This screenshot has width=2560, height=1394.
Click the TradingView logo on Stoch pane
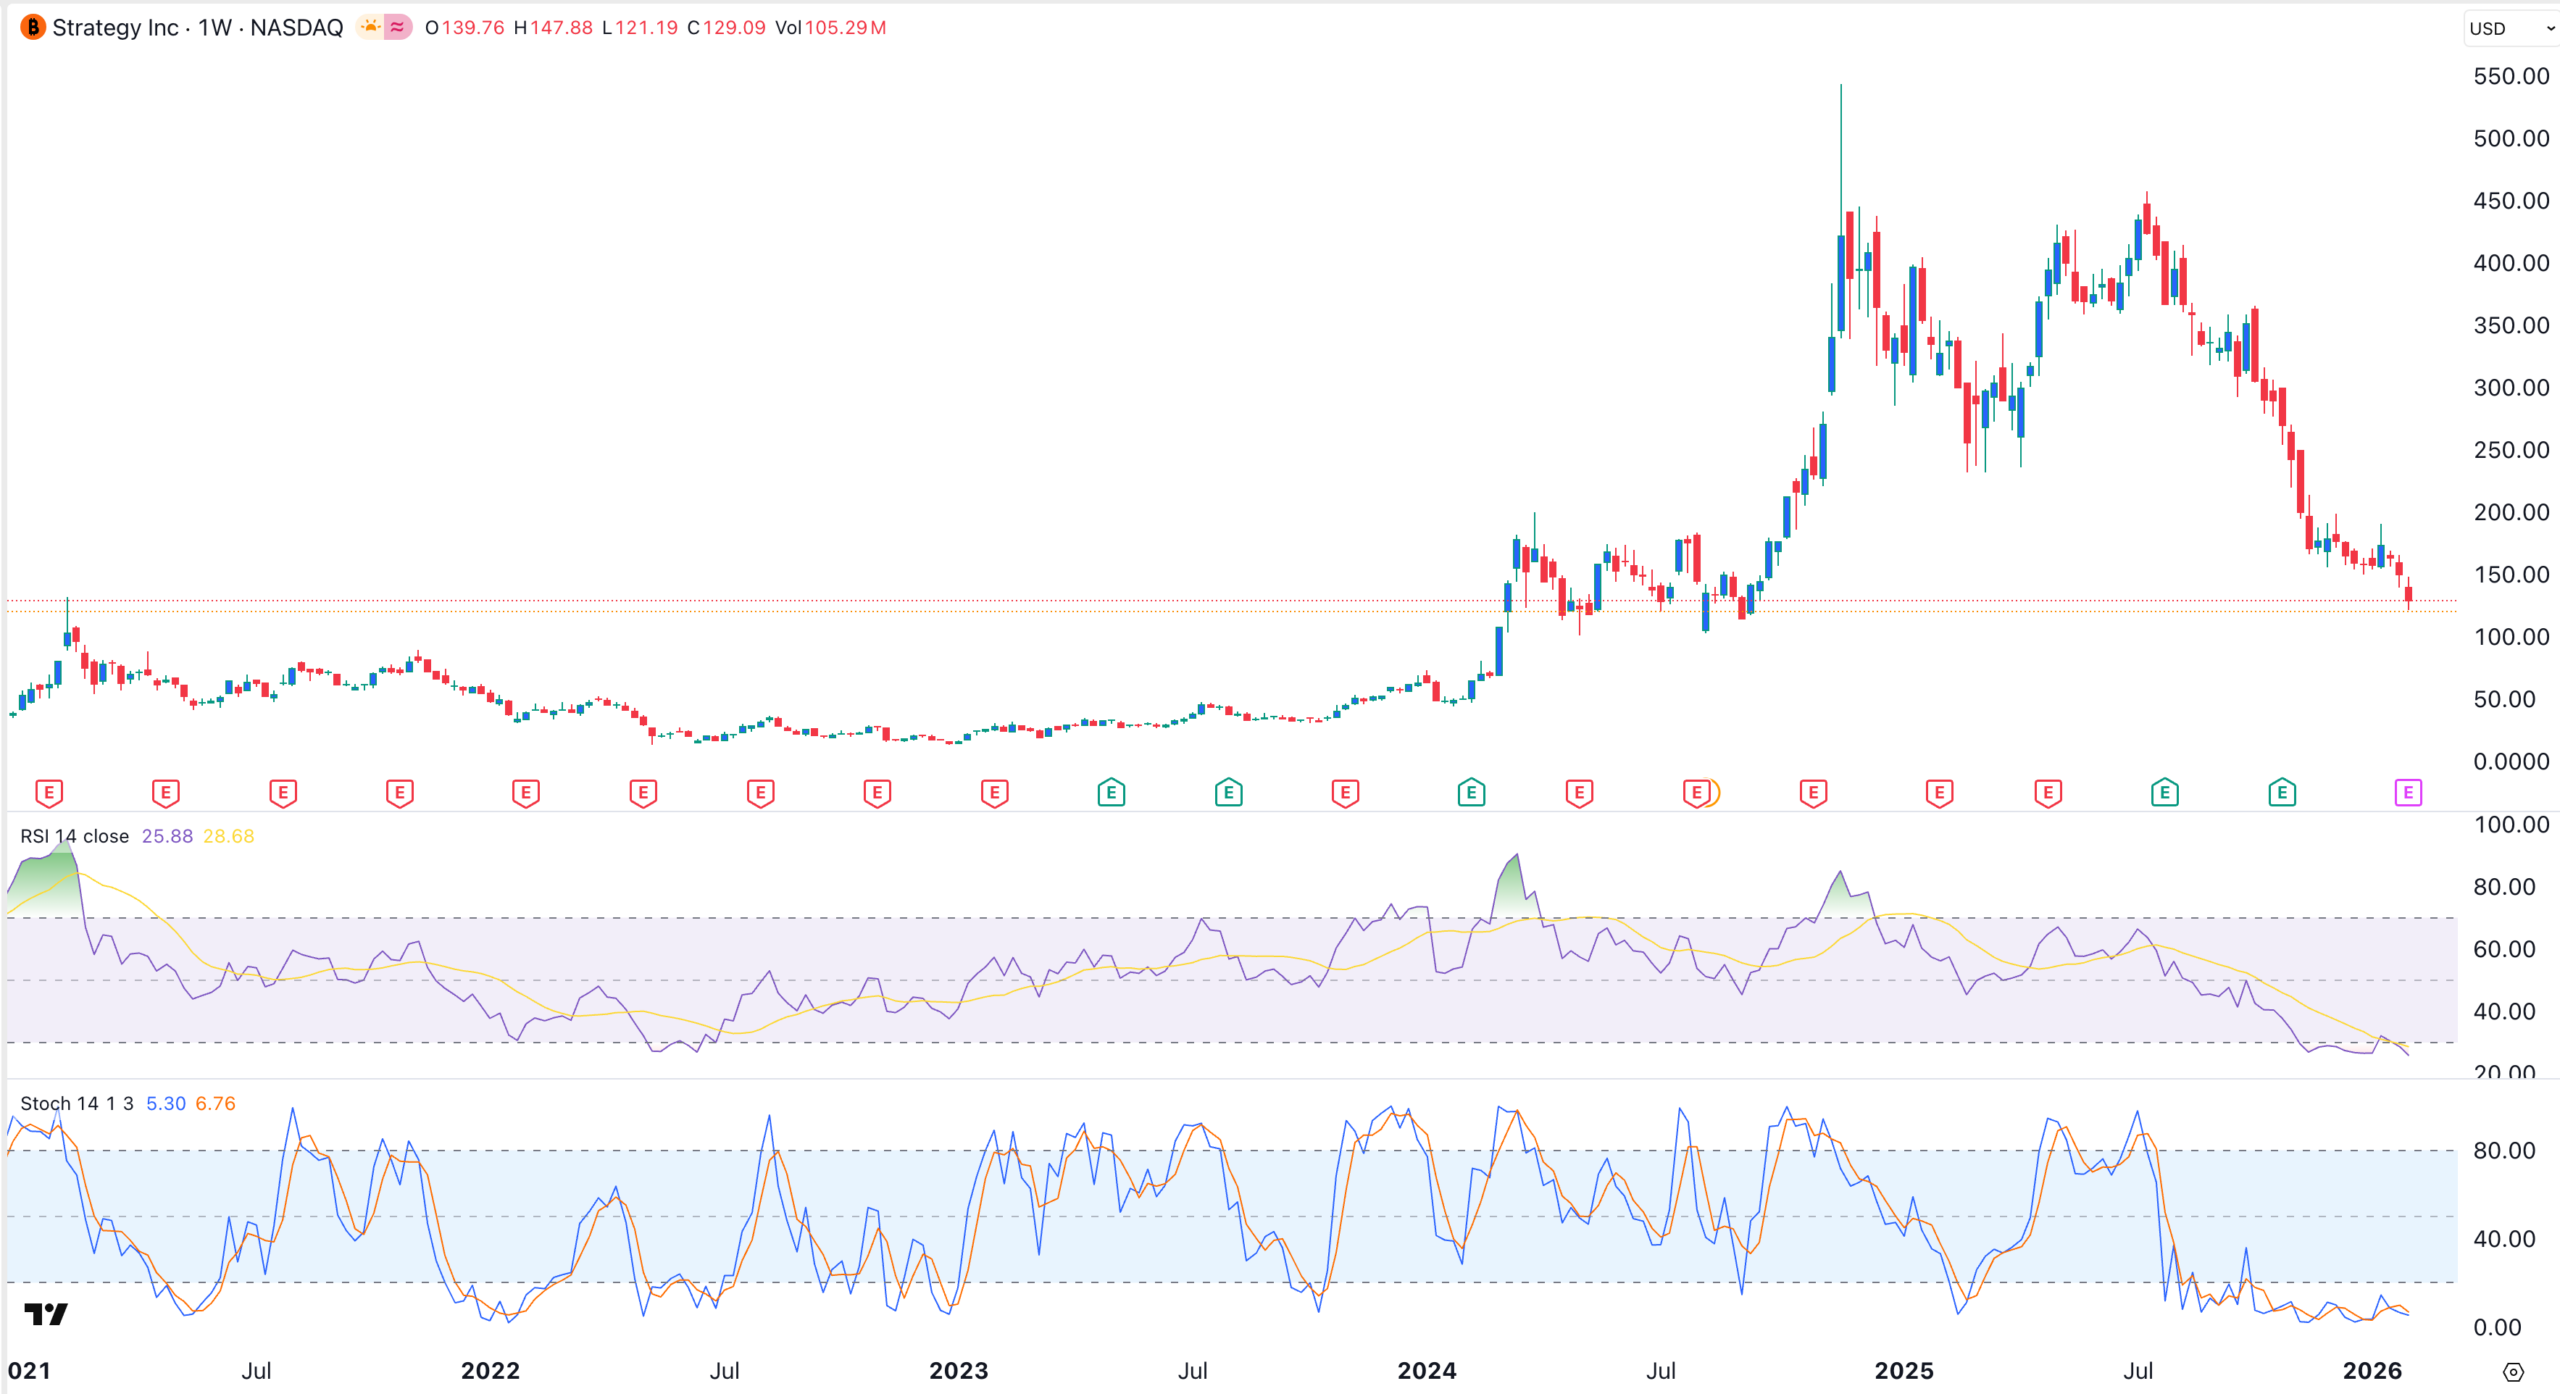tap(46, 1313)
